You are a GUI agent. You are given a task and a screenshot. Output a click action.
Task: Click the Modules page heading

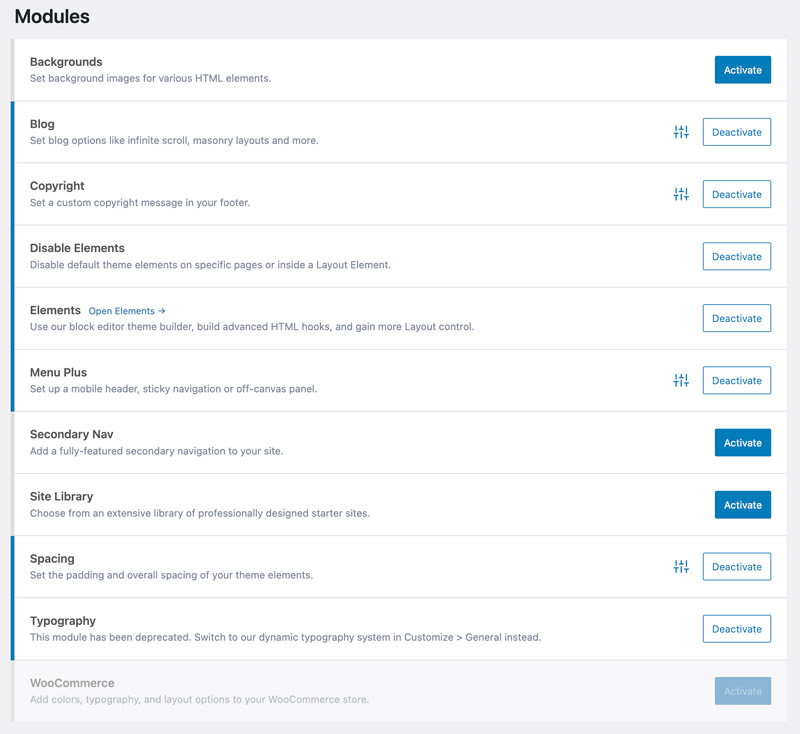(x=52, y=17)
